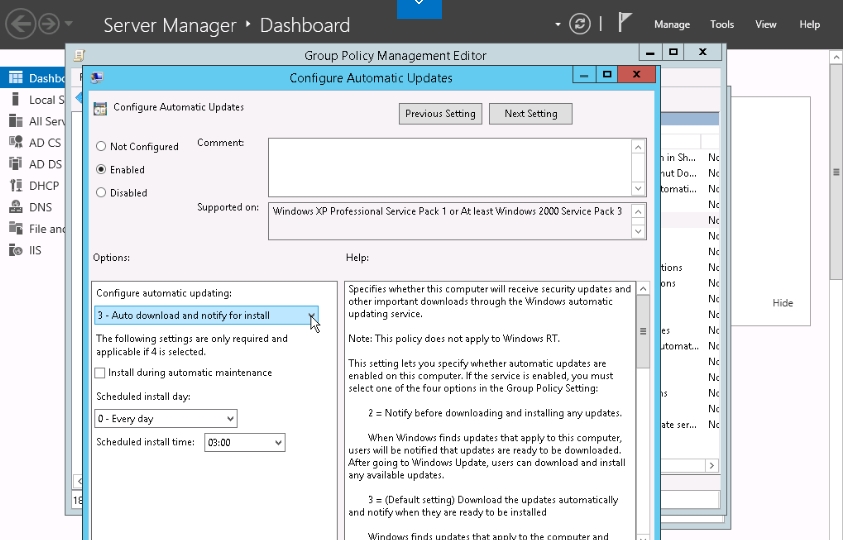This screenshot has height=540, width=848.
Task: Click the Configure Automatic Updates policy icon
Action: point(100,108)
